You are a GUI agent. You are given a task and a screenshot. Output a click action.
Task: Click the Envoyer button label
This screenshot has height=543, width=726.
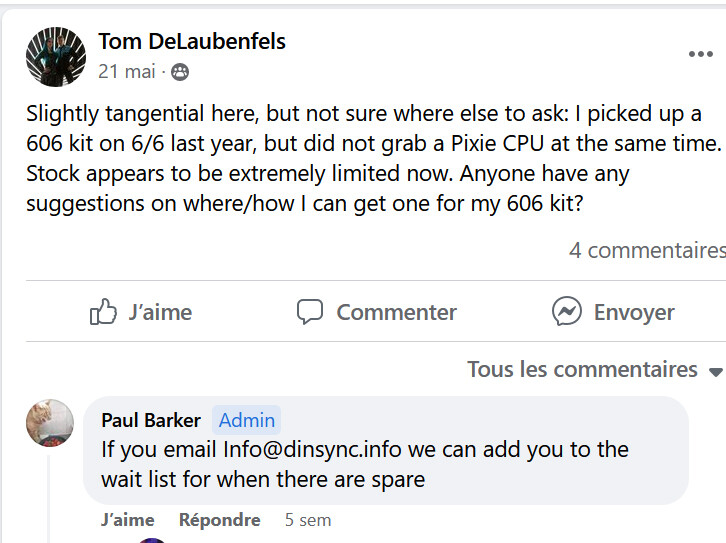pos(634,312)
